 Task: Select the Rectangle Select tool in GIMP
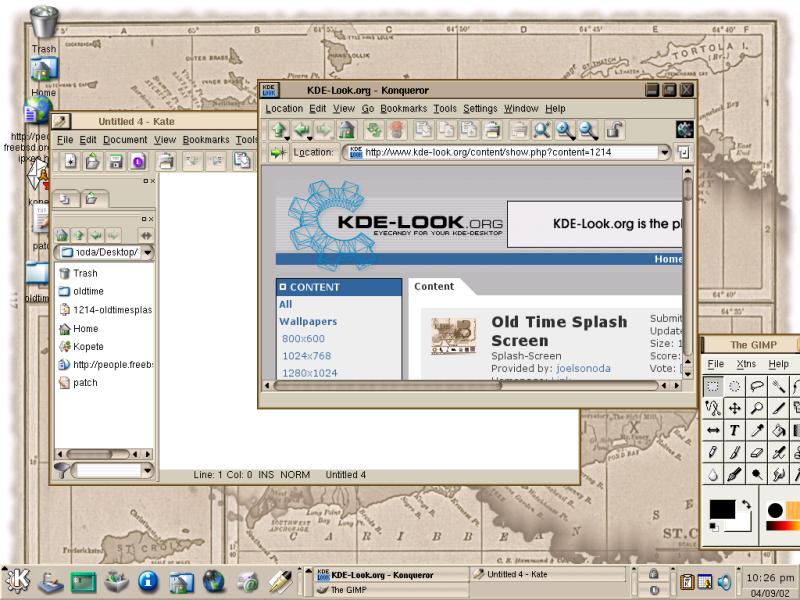click(713, 386)
